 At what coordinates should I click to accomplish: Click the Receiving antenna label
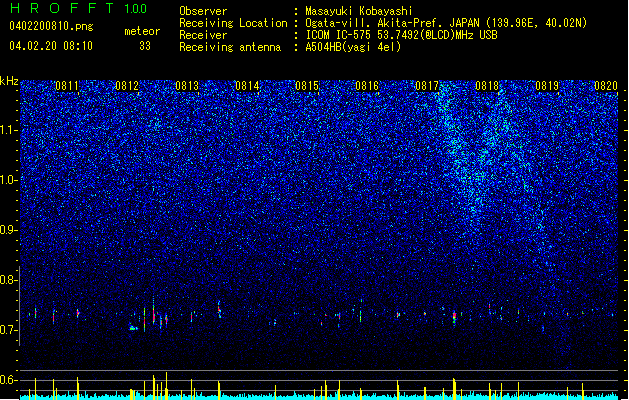230,47
